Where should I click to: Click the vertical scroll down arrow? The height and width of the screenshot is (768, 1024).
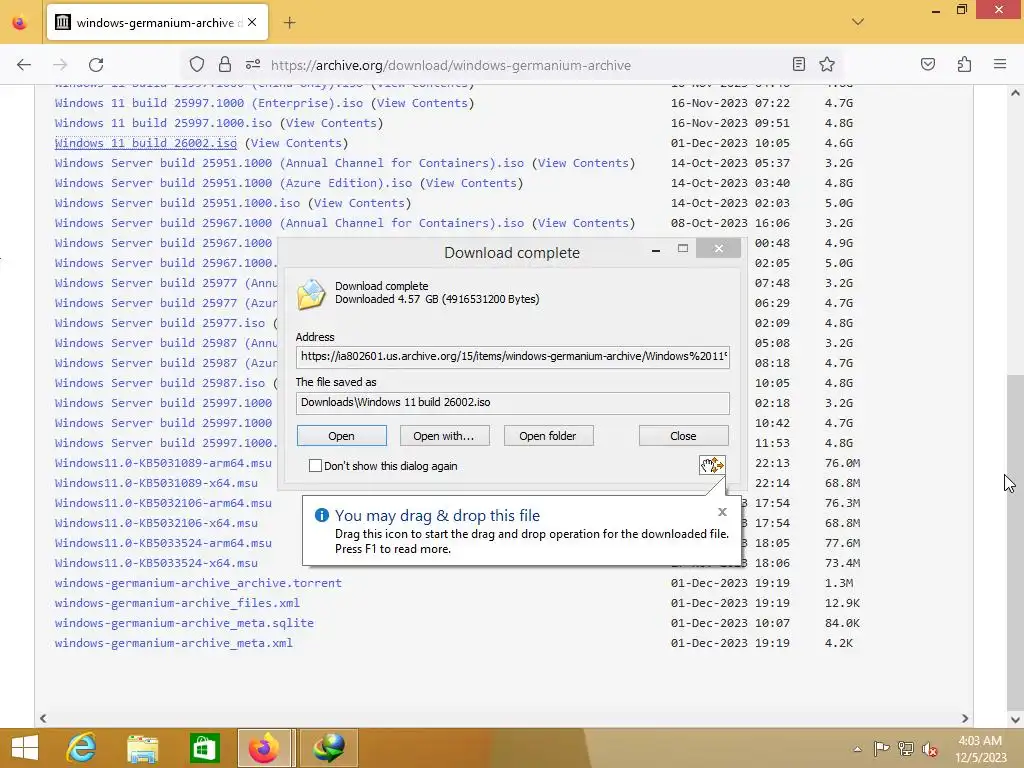1015,719
